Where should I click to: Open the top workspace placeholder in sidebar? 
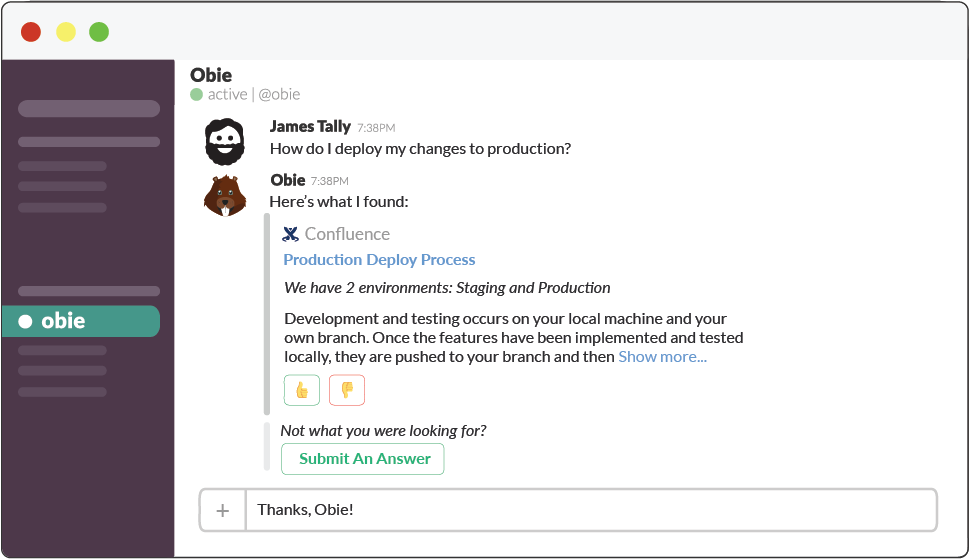89,109
